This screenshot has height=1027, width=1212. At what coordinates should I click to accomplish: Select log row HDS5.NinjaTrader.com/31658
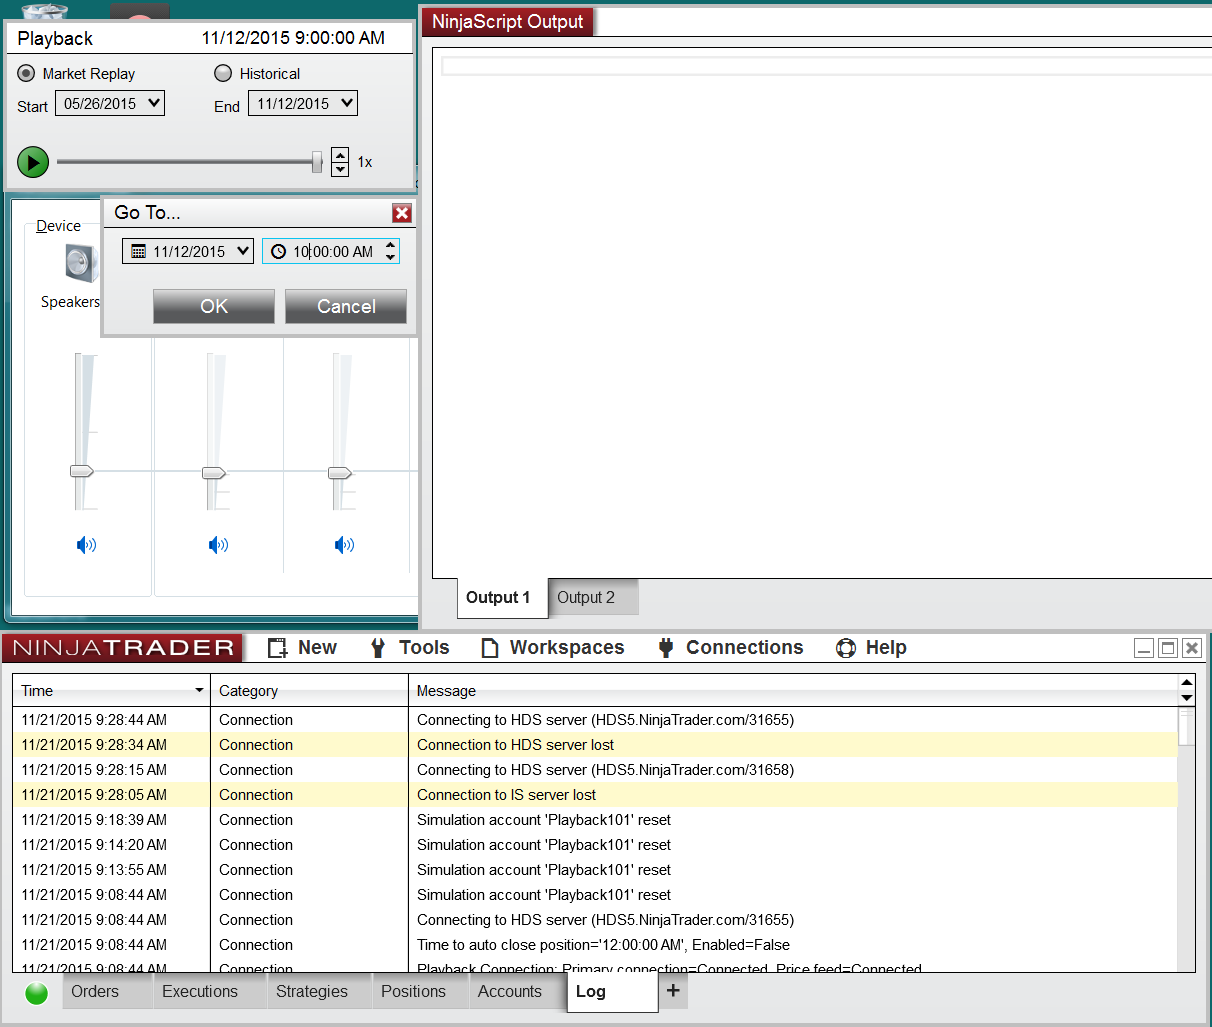click(x=596, y=770)
